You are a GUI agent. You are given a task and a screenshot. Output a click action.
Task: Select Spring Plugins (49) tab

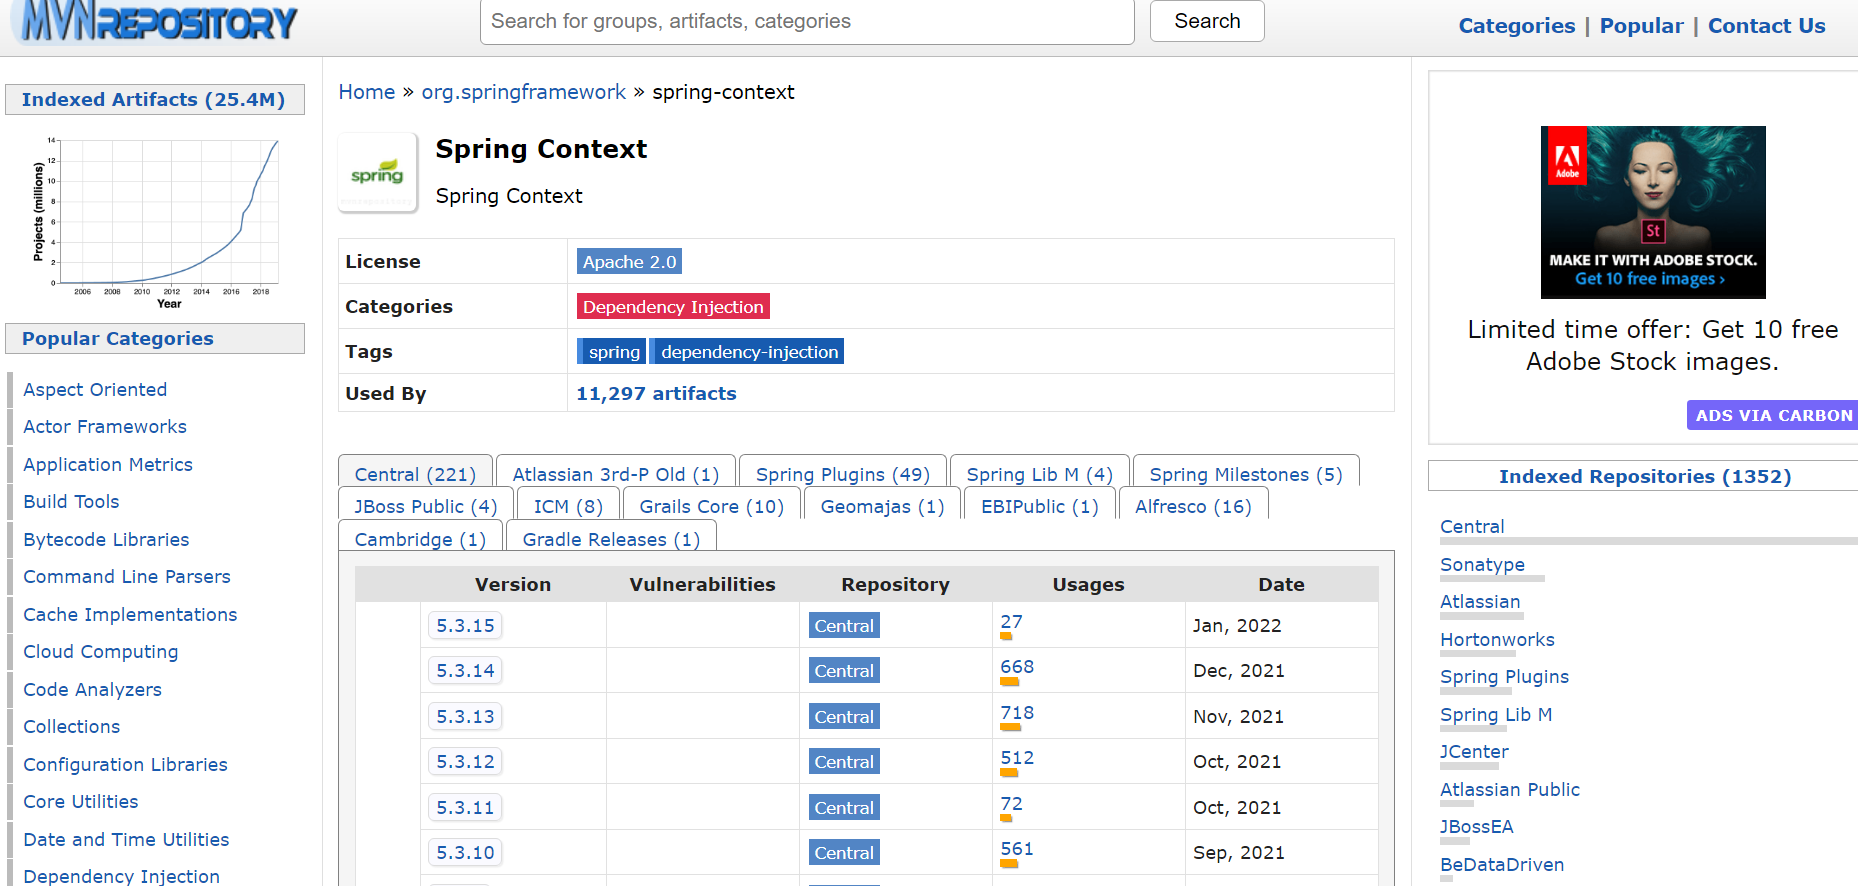[x=843, y=474]
